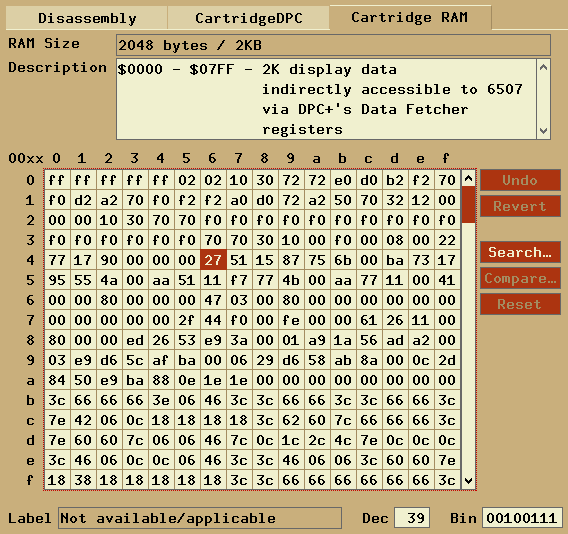Click RAM grid scroll up arrow
The image size is (568, 534).
[x=468, y=178]
